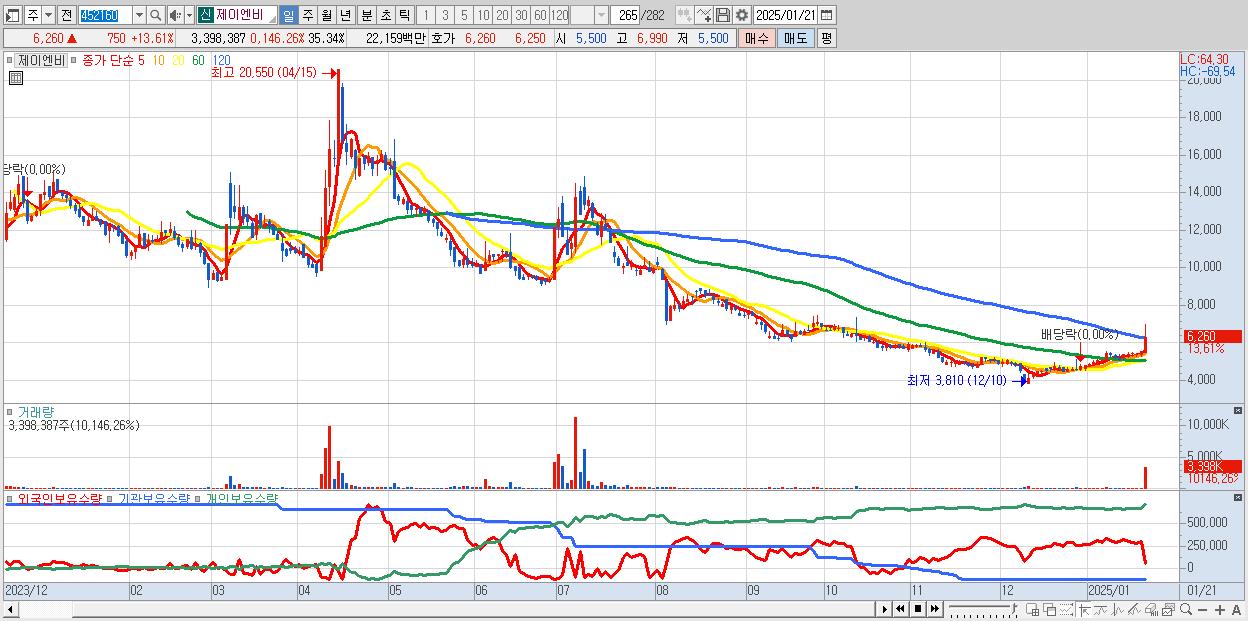Select the 3 interval button

coord(445,15)
